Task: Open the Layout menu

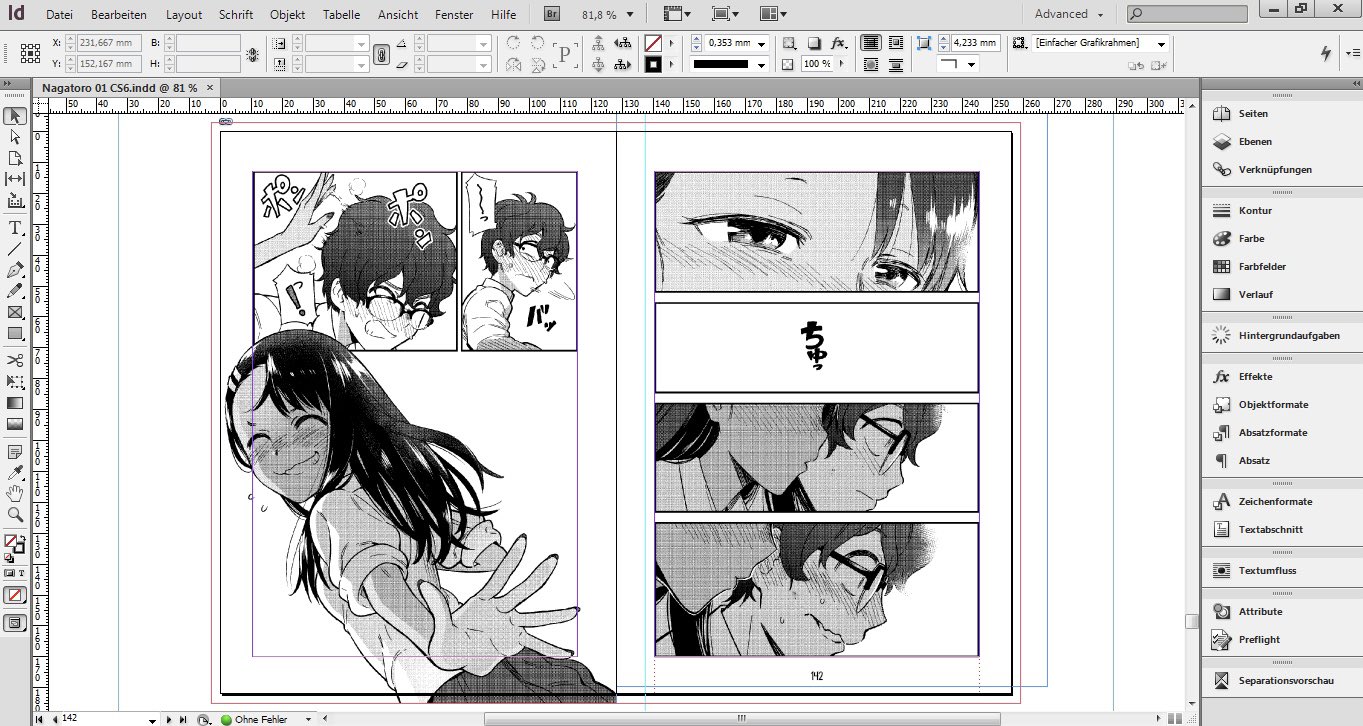Action: coord(184,15)
